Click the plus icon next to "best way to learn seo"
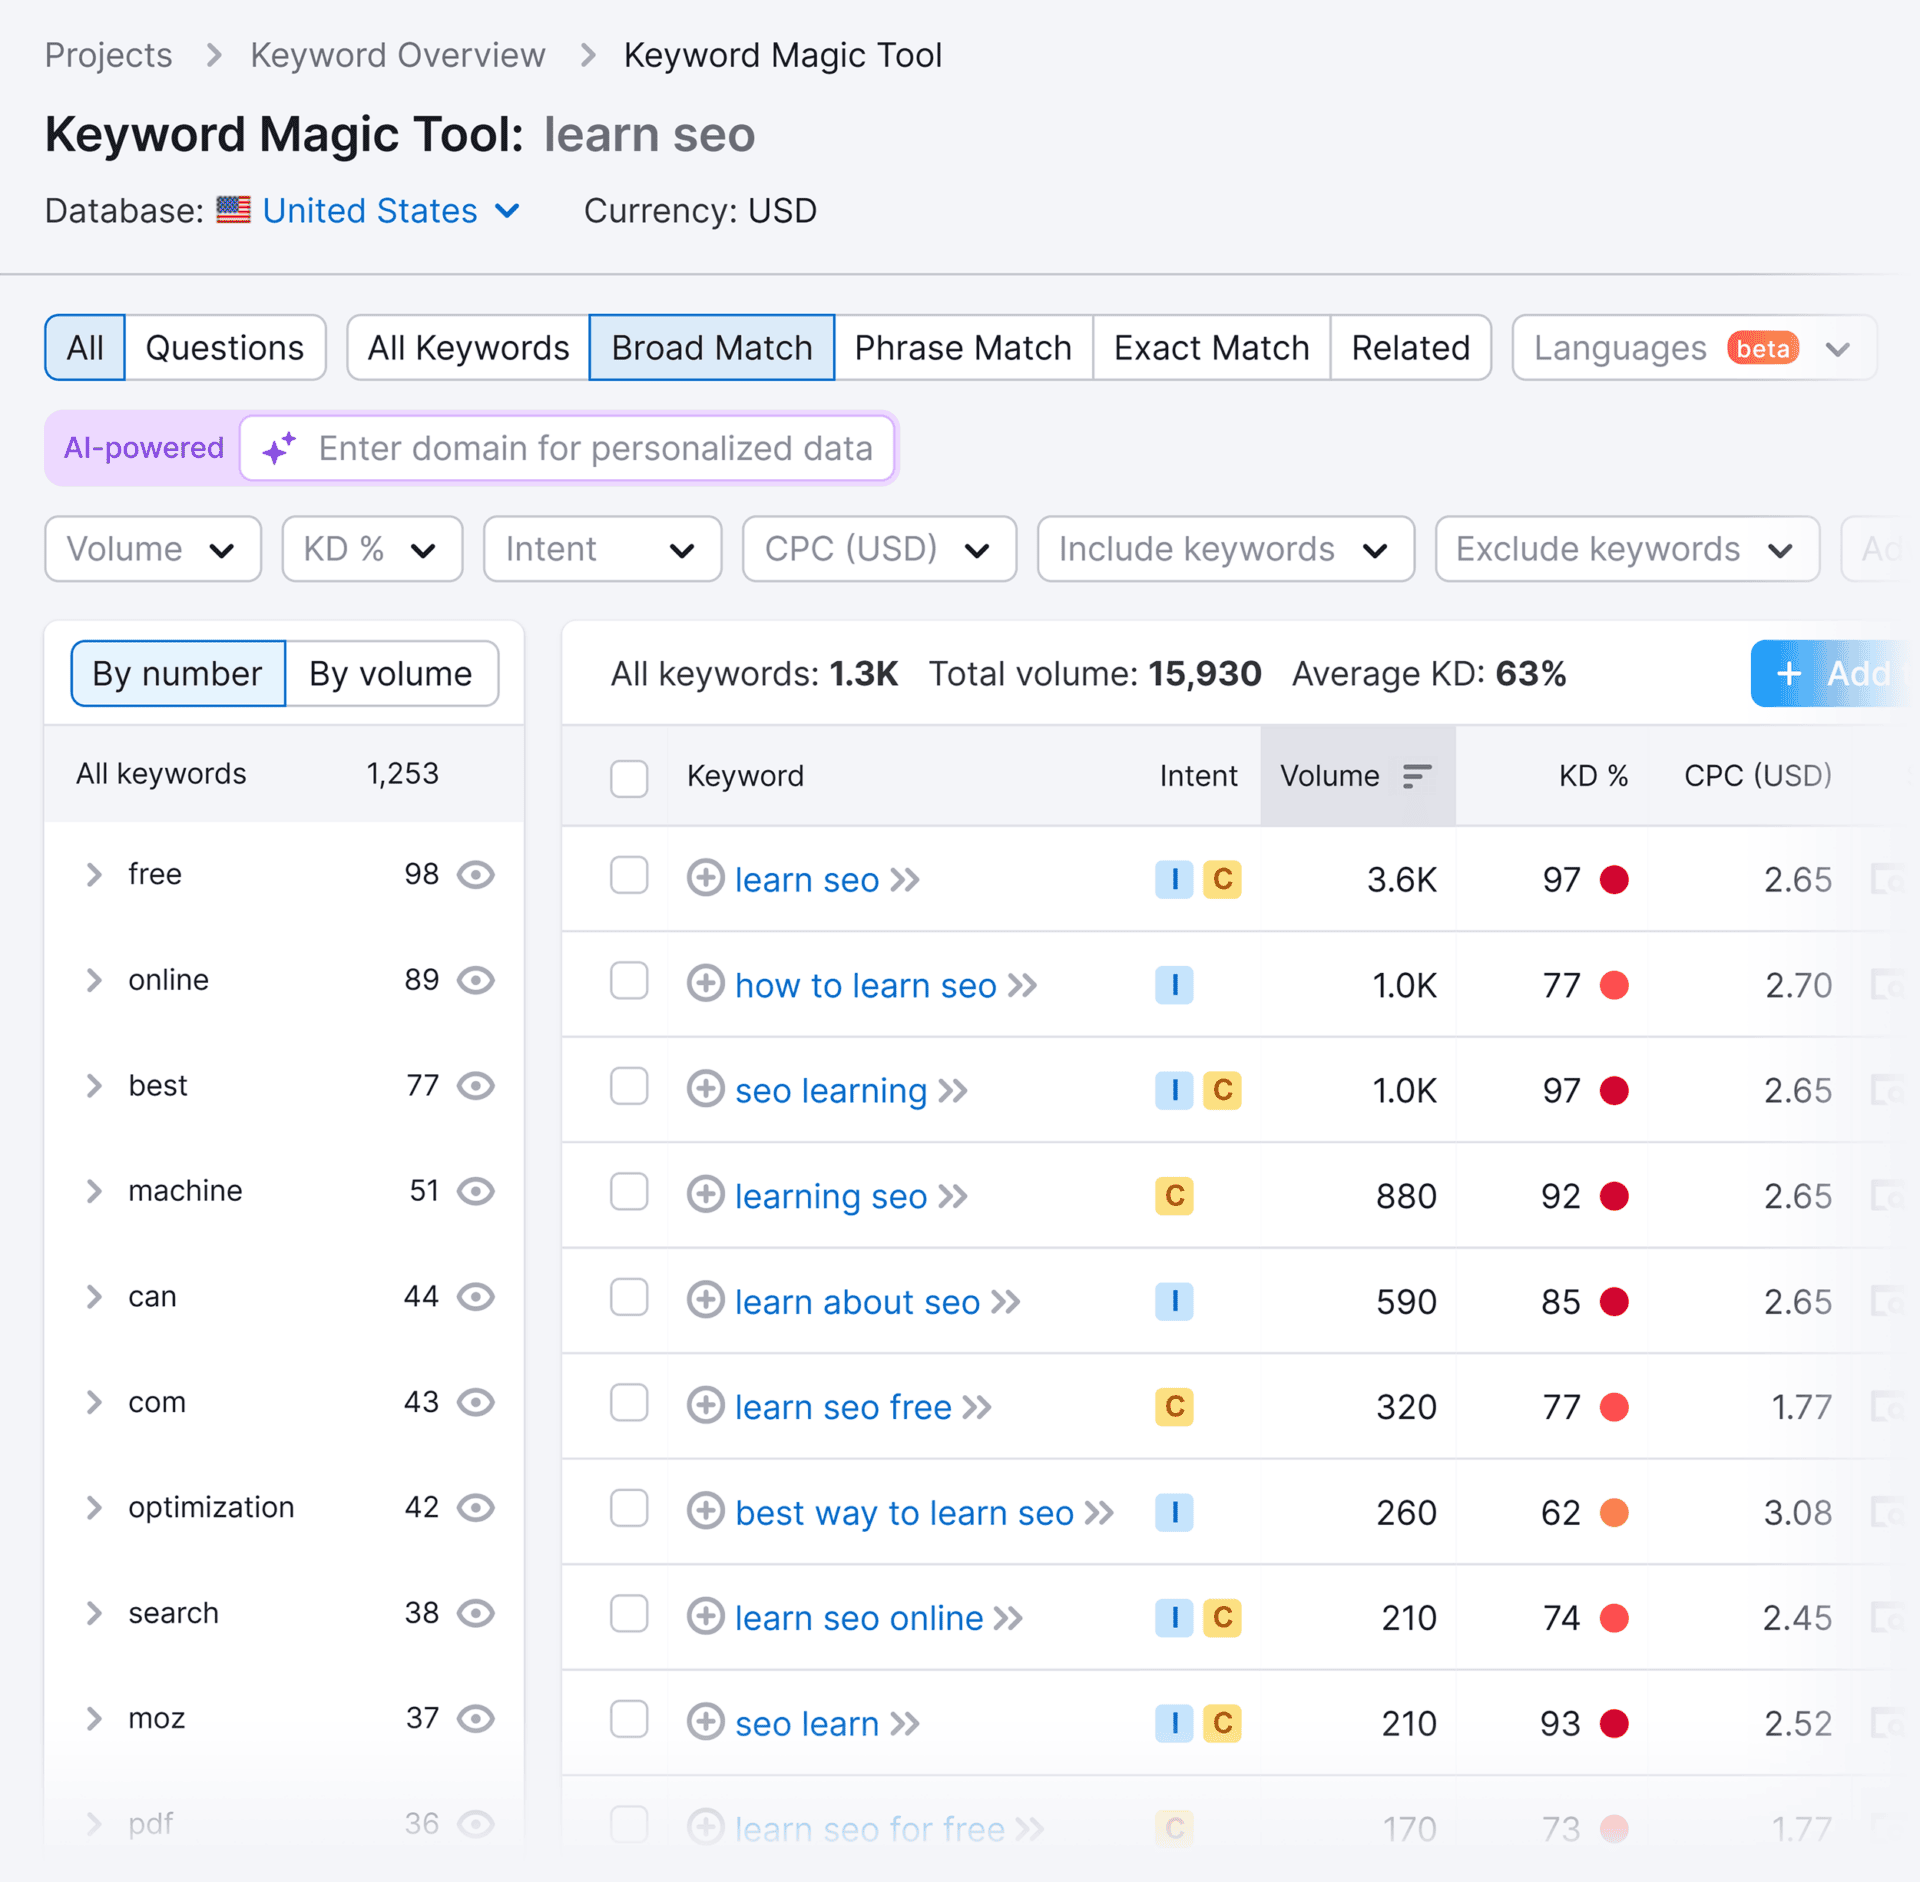Image resolution: width=1920 pixels, height=1882 pixels. 705,1513
